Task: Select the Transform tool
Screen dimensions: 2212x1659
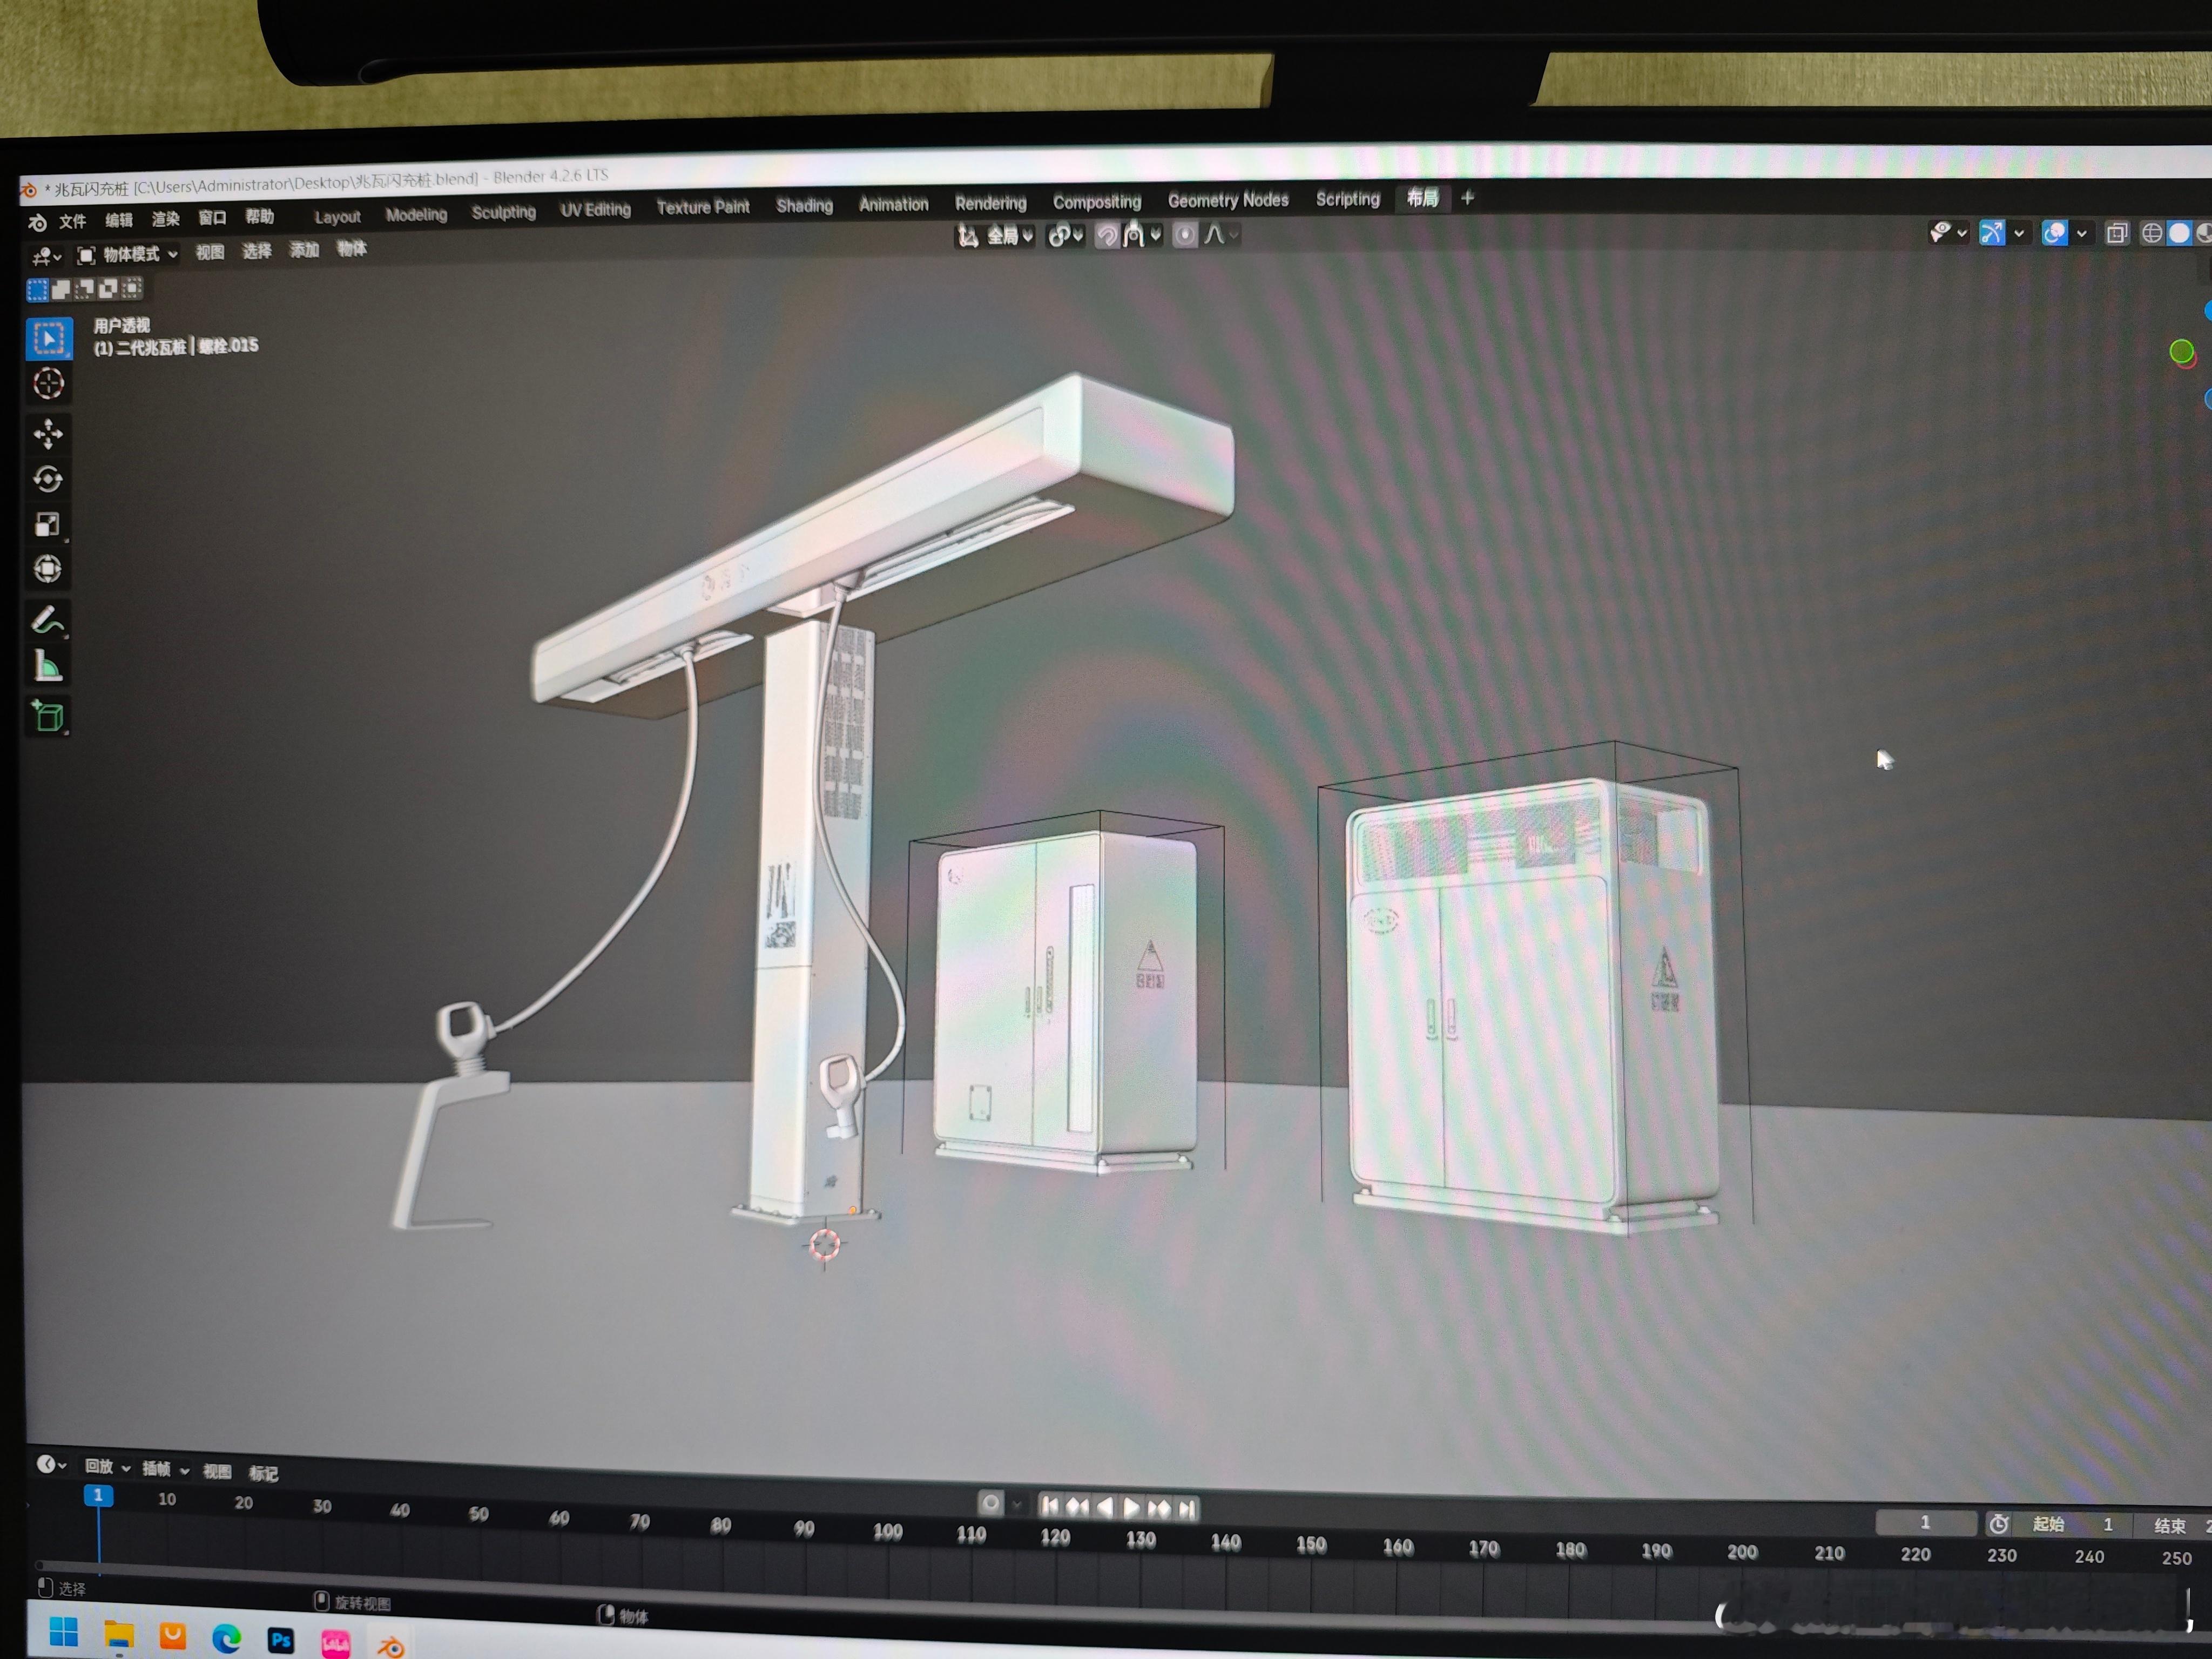Action: point(47,569)
